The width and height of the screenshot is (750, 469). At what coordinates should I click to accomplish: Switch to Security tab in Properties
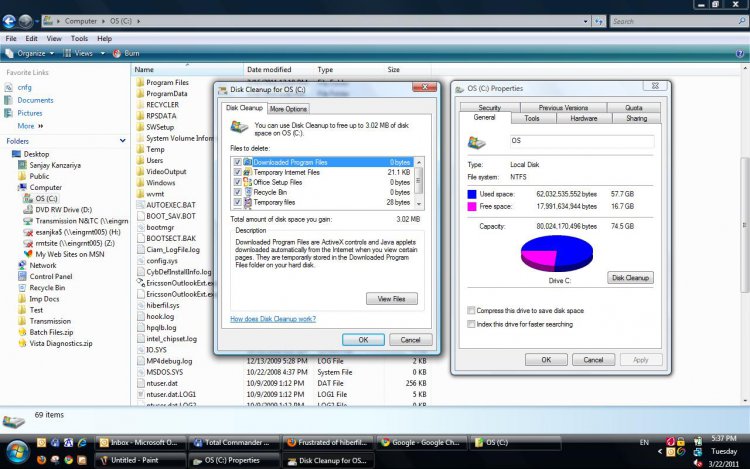coord(490,108)
